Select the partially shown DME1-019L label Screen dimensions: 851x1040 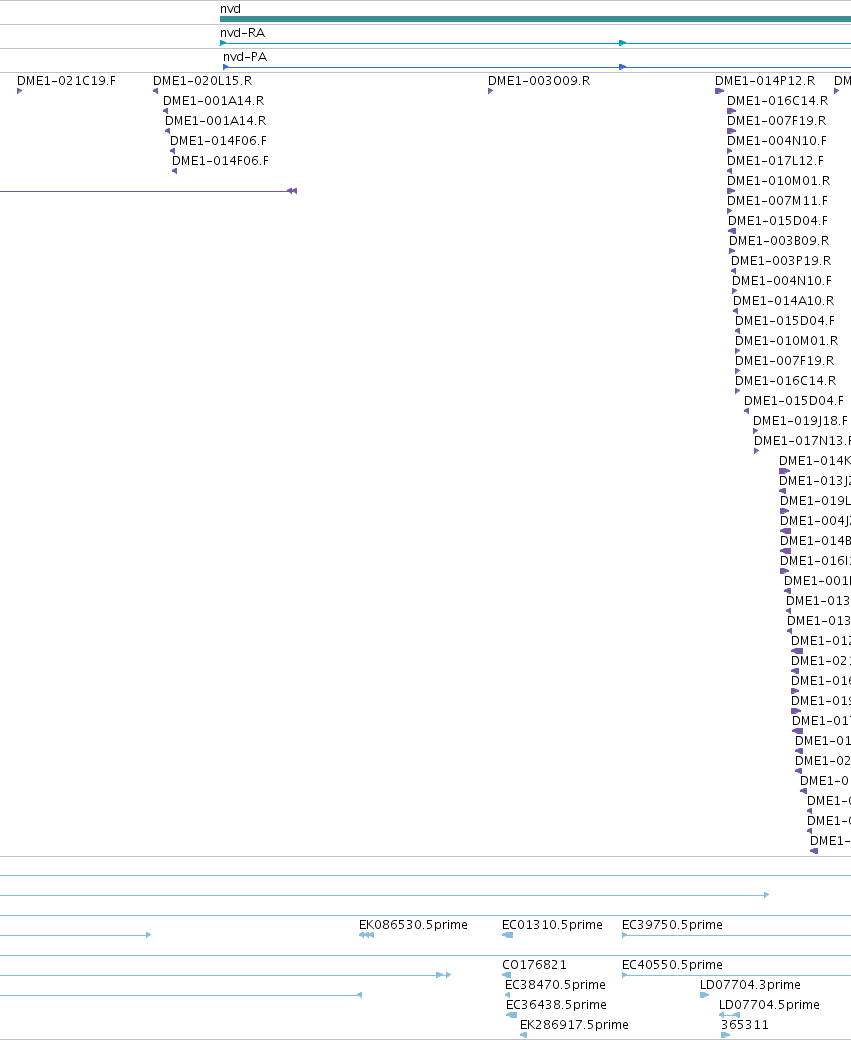[815, 501]
